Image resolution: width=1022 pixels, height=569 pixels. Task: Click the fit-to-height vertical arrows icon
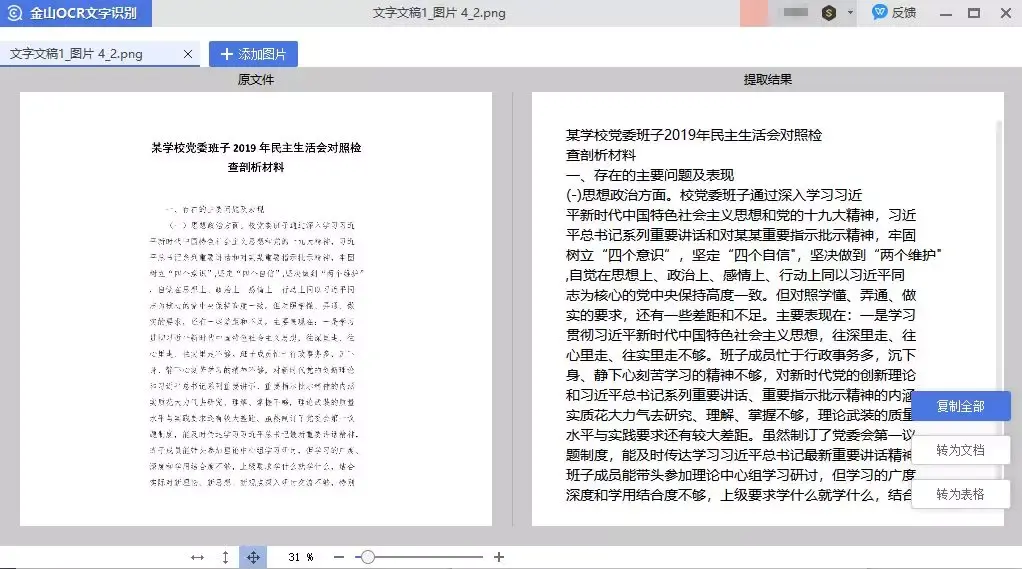[x=225, y=557]
